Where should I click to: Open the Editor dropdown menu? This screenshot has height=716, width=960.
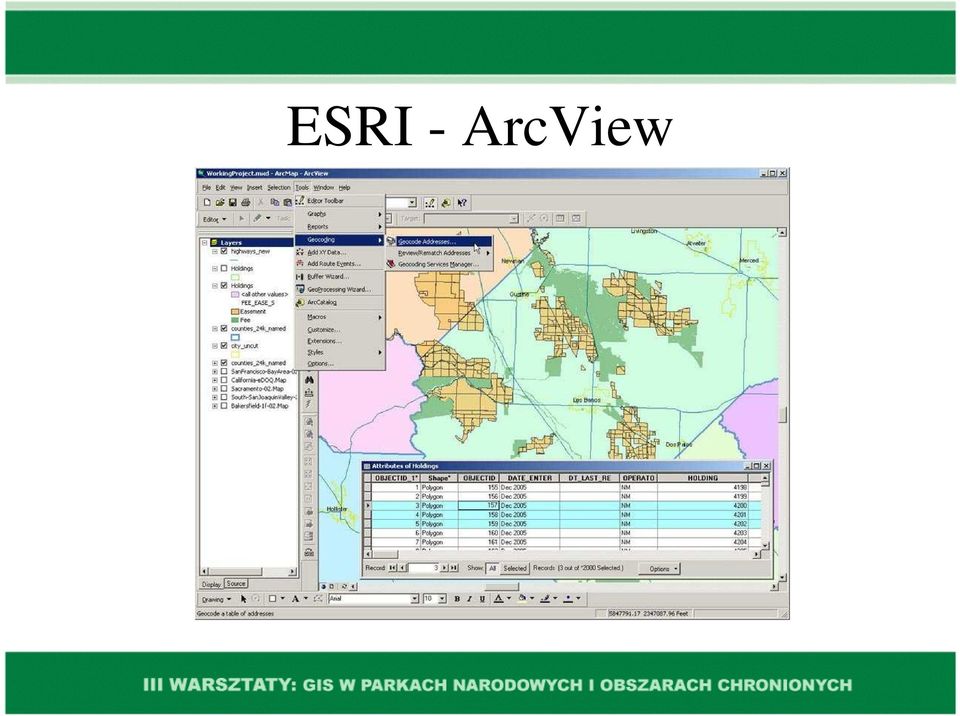click(214, 219)
